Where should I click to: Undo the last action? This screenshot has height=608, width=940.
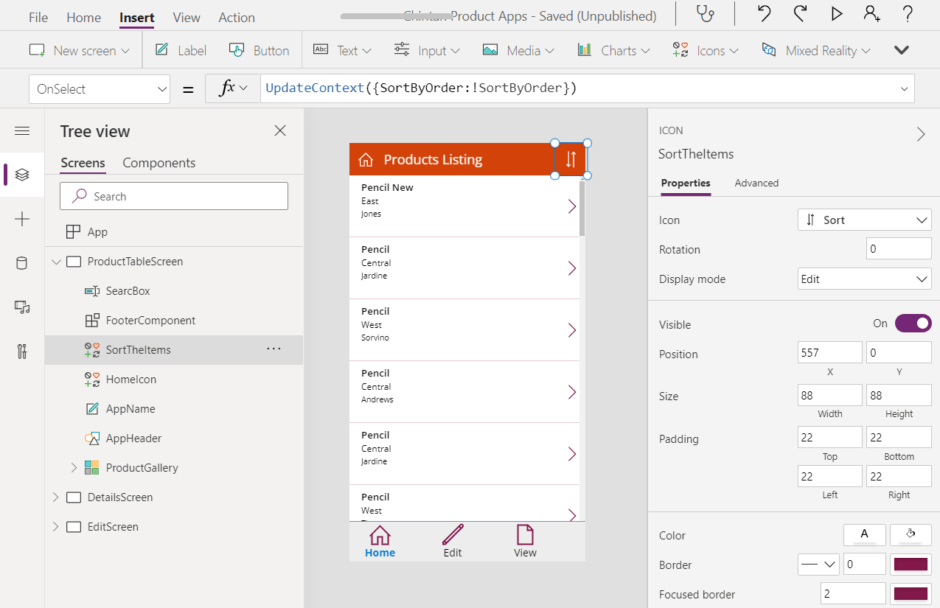pos(763,13)
